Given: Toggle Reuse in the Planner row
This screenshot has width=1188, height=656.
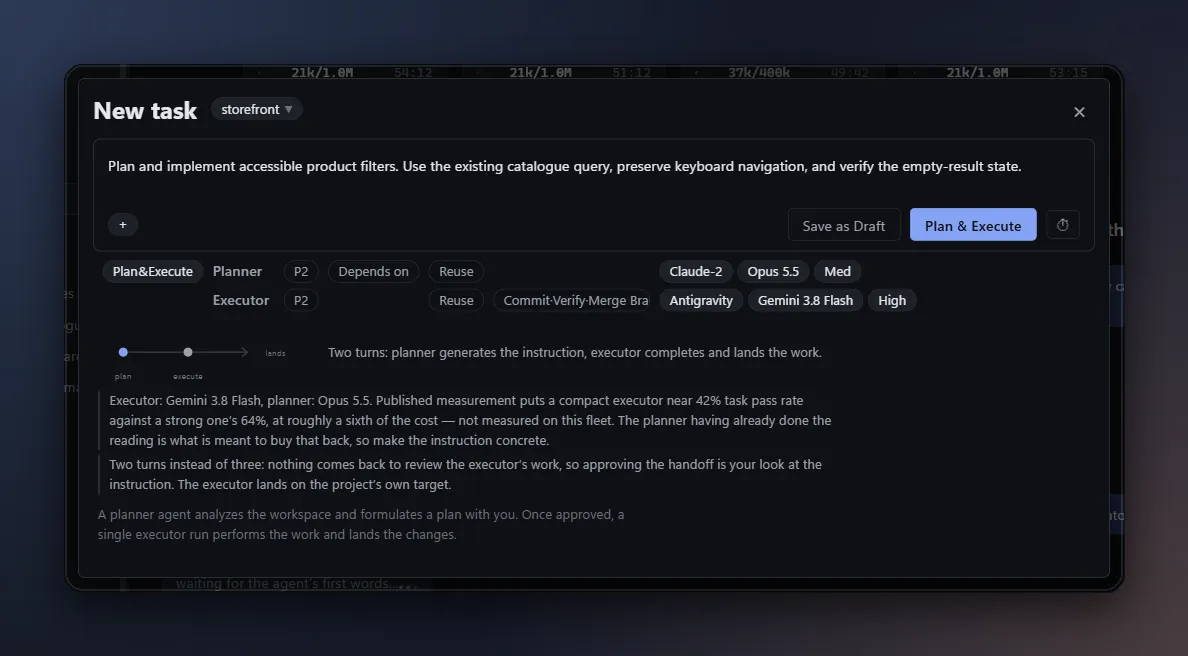Looking at the screenshot, I should (456, 272).
